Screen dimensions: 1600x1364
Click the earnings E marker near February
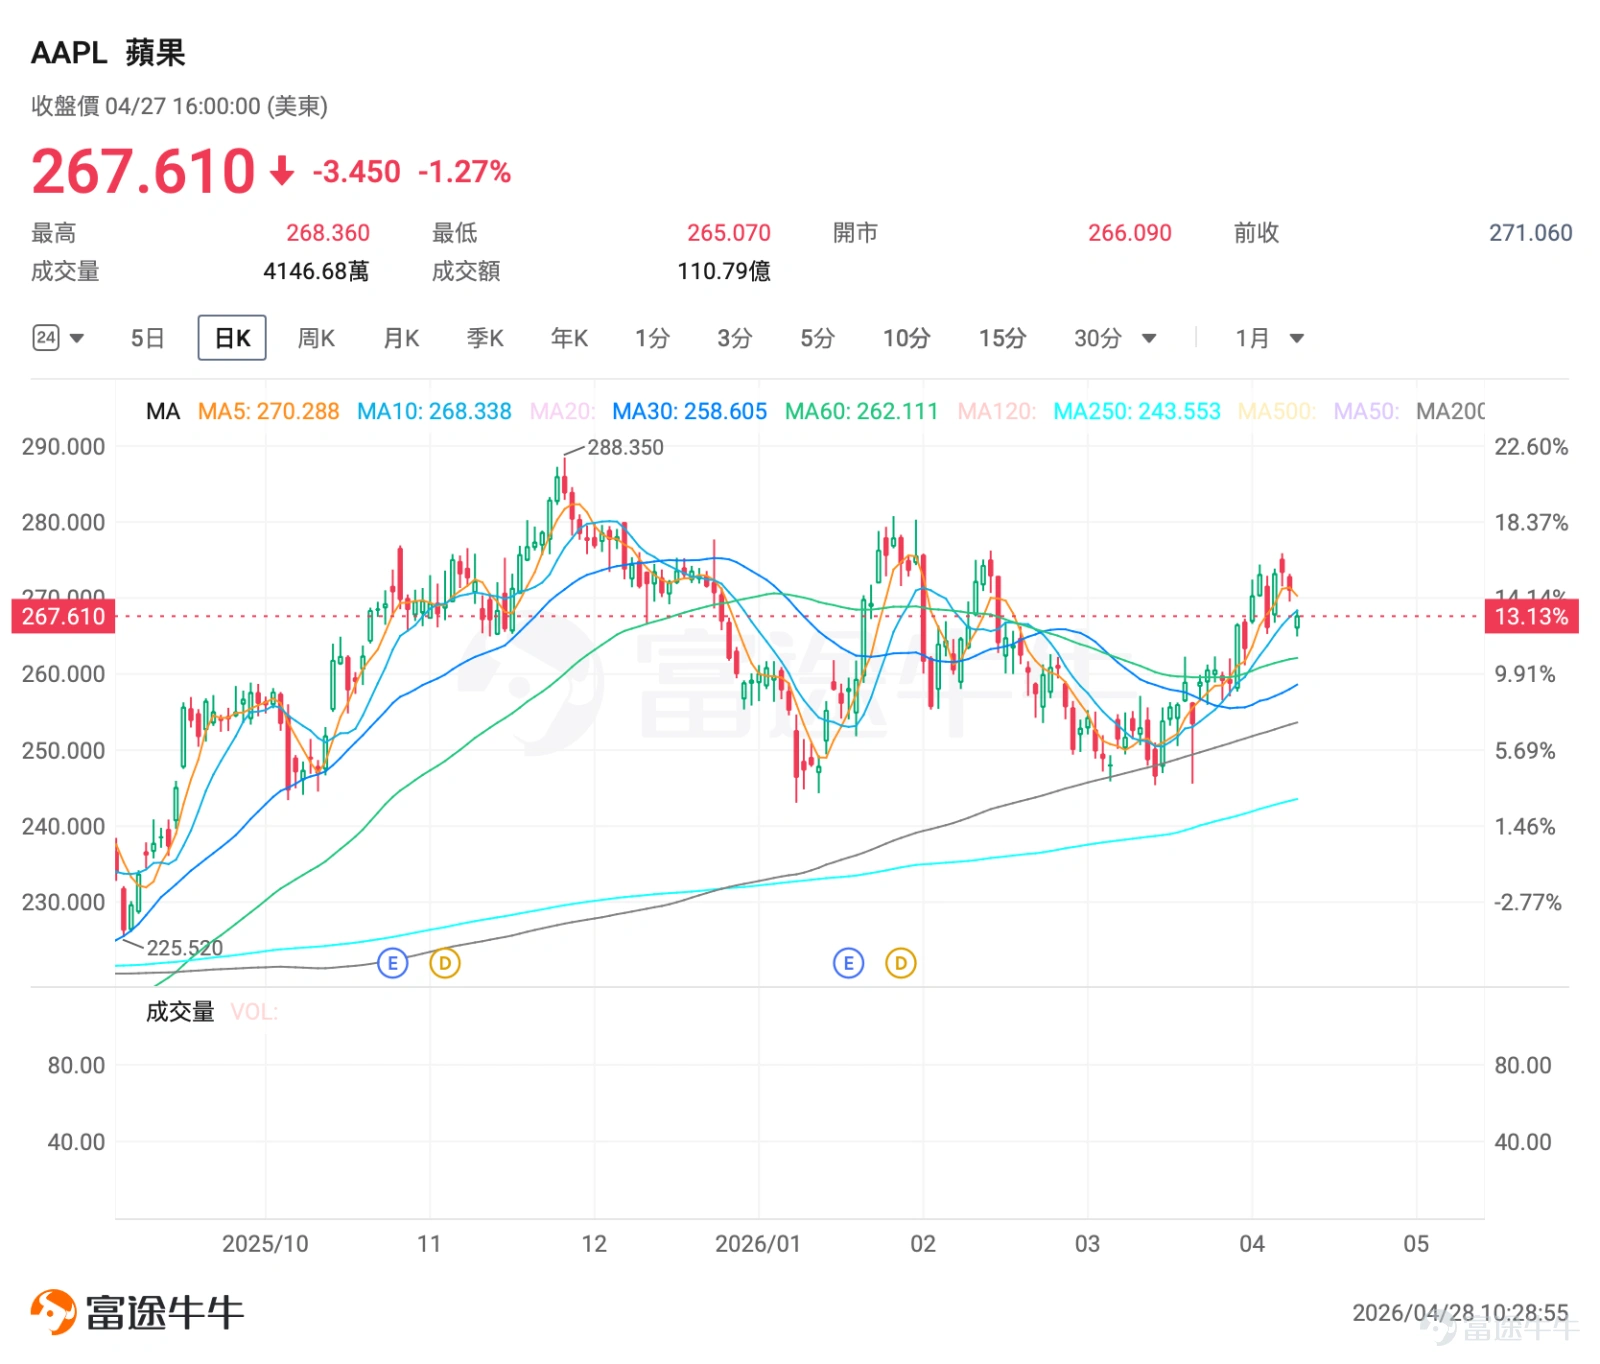[x=848, y=963]
